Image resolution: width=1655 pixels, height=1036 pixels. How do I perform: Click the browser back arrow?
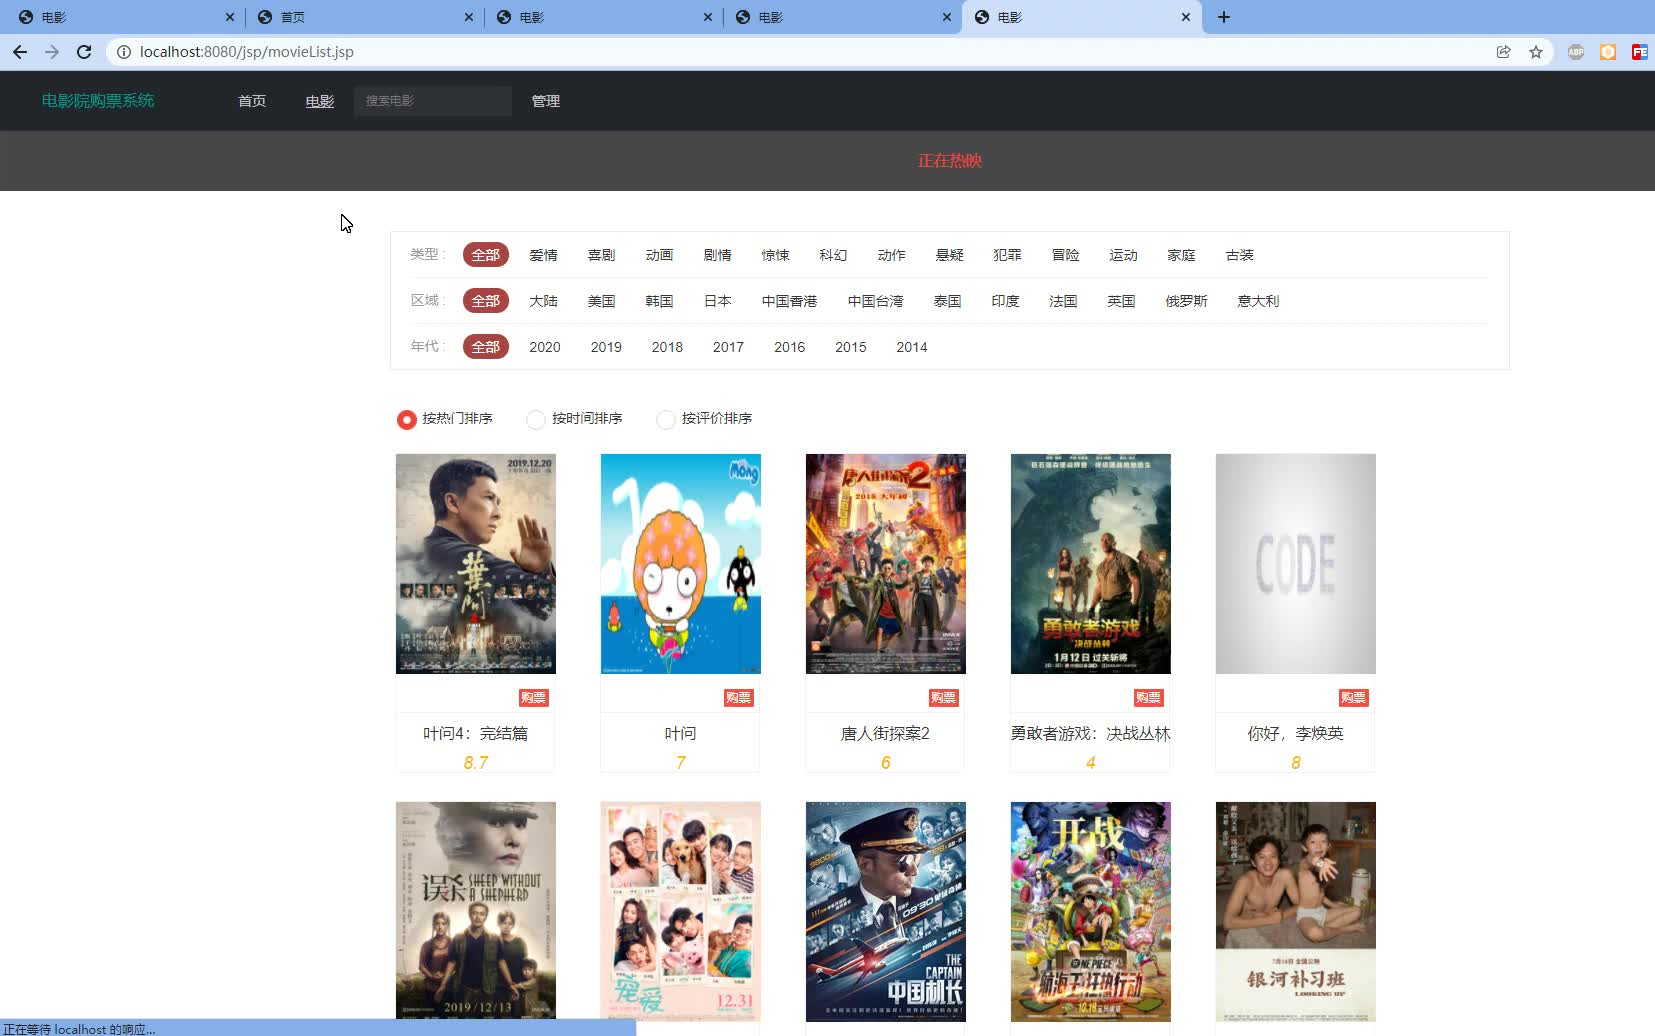coord(20,52)
